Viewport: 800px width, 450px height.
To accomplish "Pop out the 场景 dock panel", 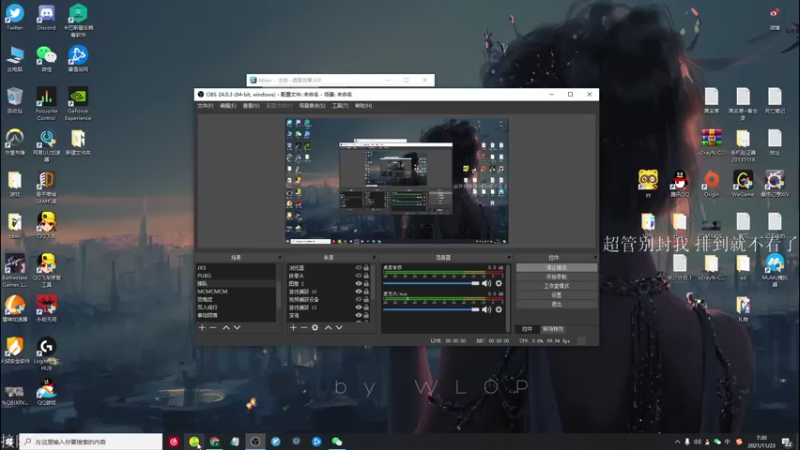I will (x=280, y=257).
